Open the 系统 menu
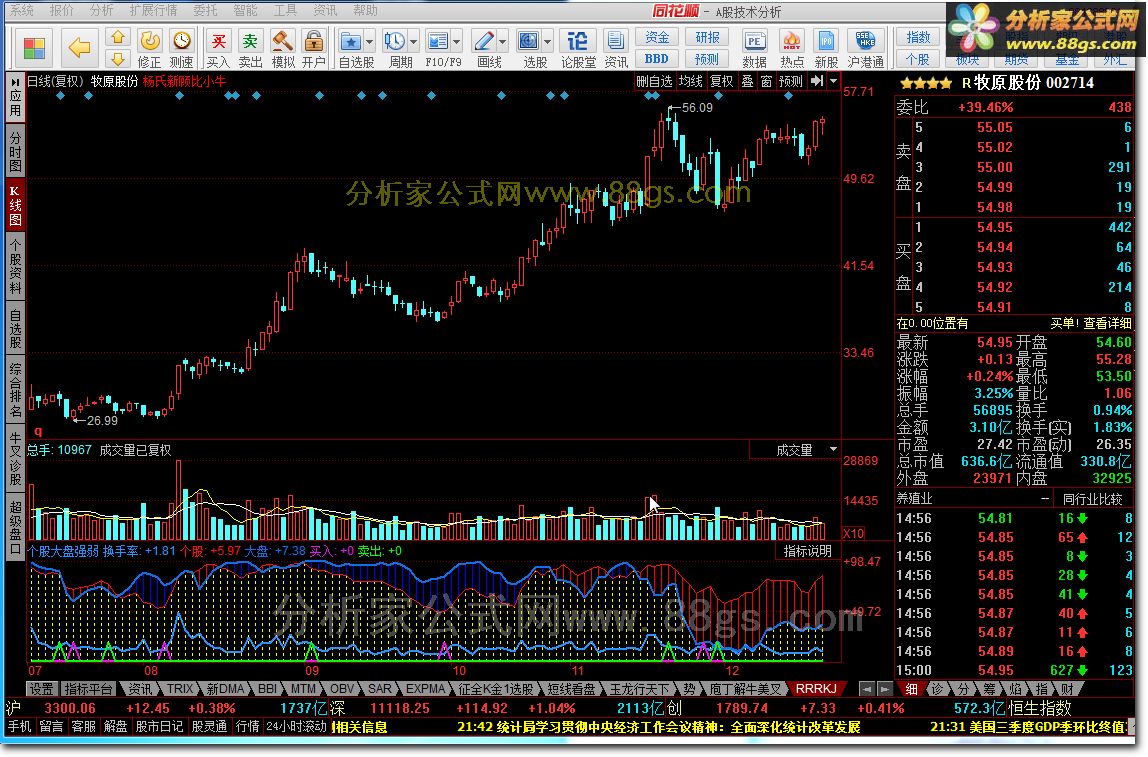1148x757 pixels. click(21, 10)
